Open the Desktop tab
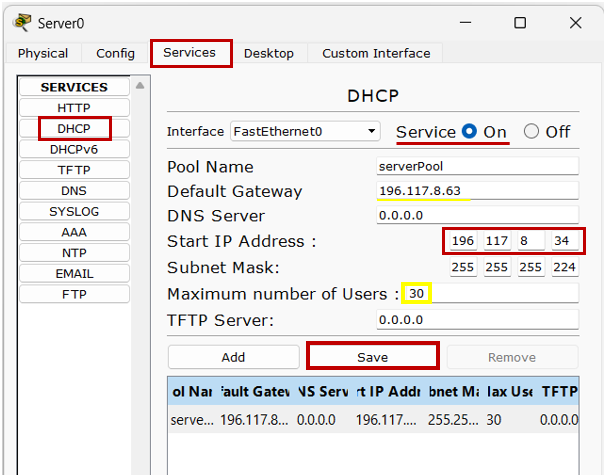 pos(269,53)
